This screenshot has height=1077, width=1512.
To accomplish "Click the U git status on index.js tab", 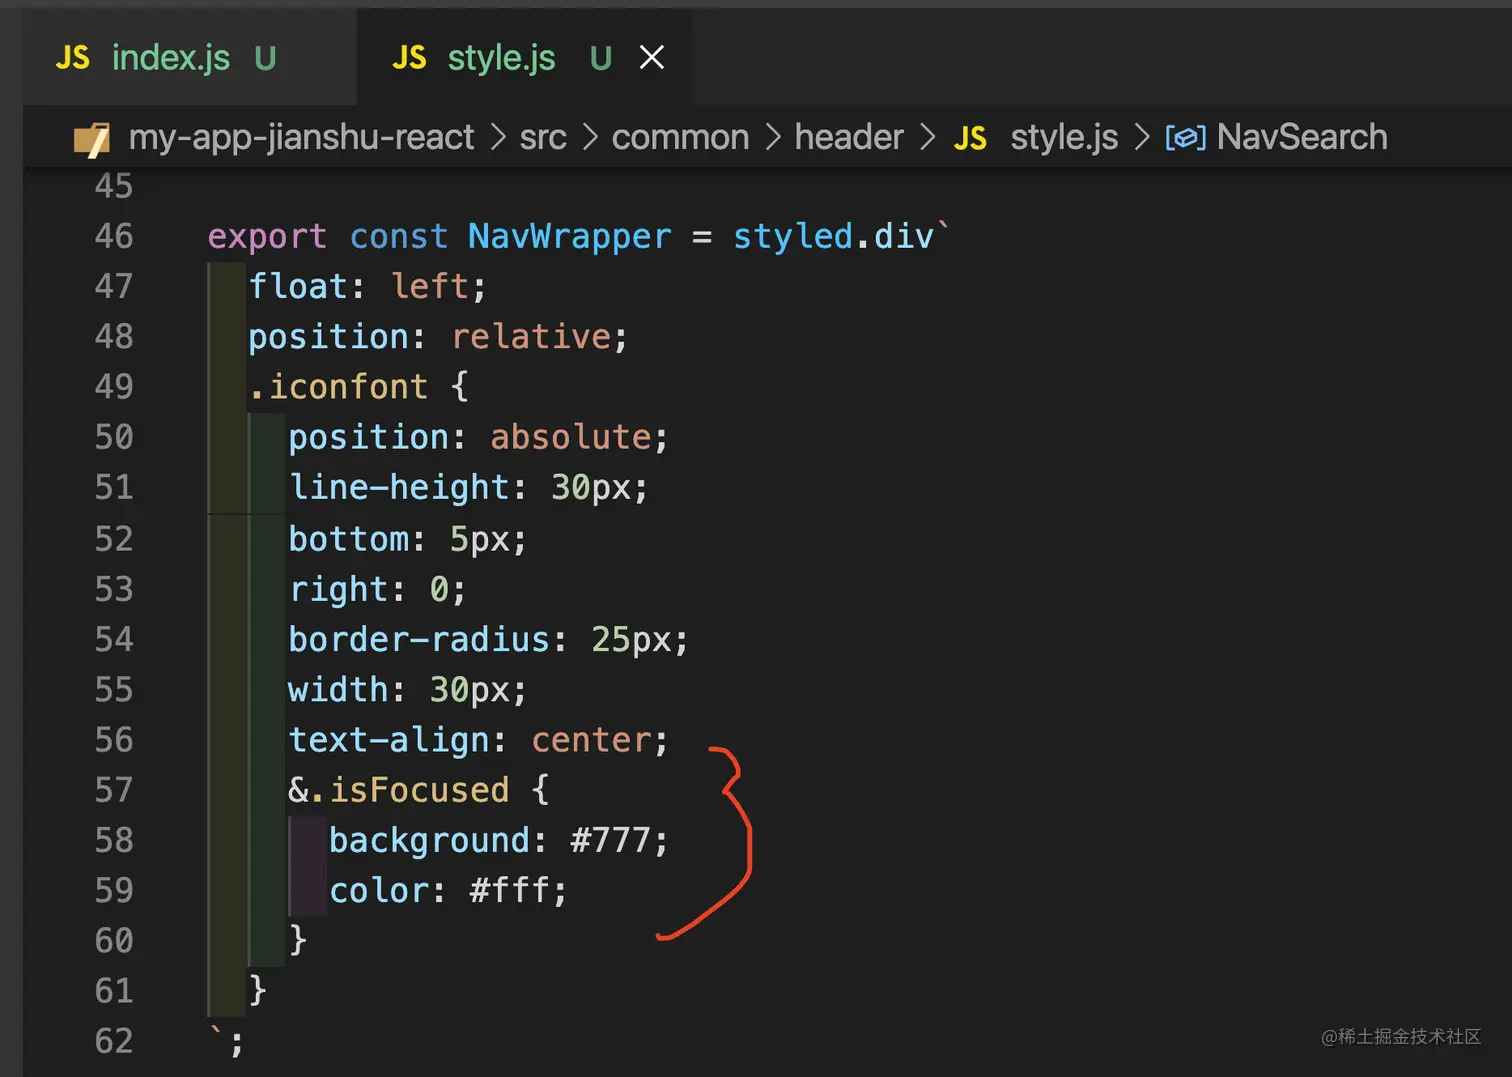I will 265,59.
